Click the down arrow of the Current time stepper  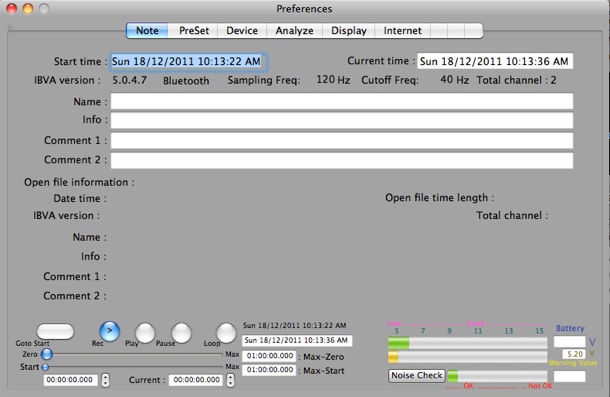(231, 383)
